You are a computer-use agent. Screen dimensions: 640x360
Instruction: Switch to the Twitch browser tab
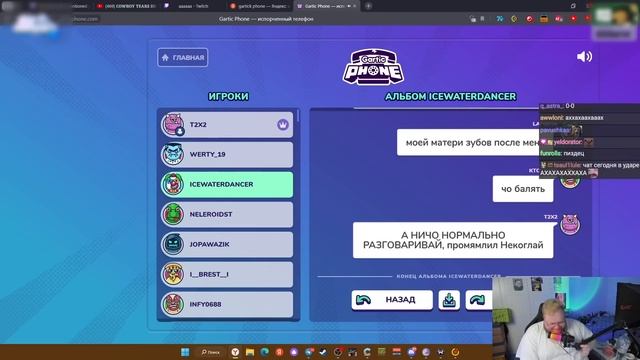[x=193, y=6]
